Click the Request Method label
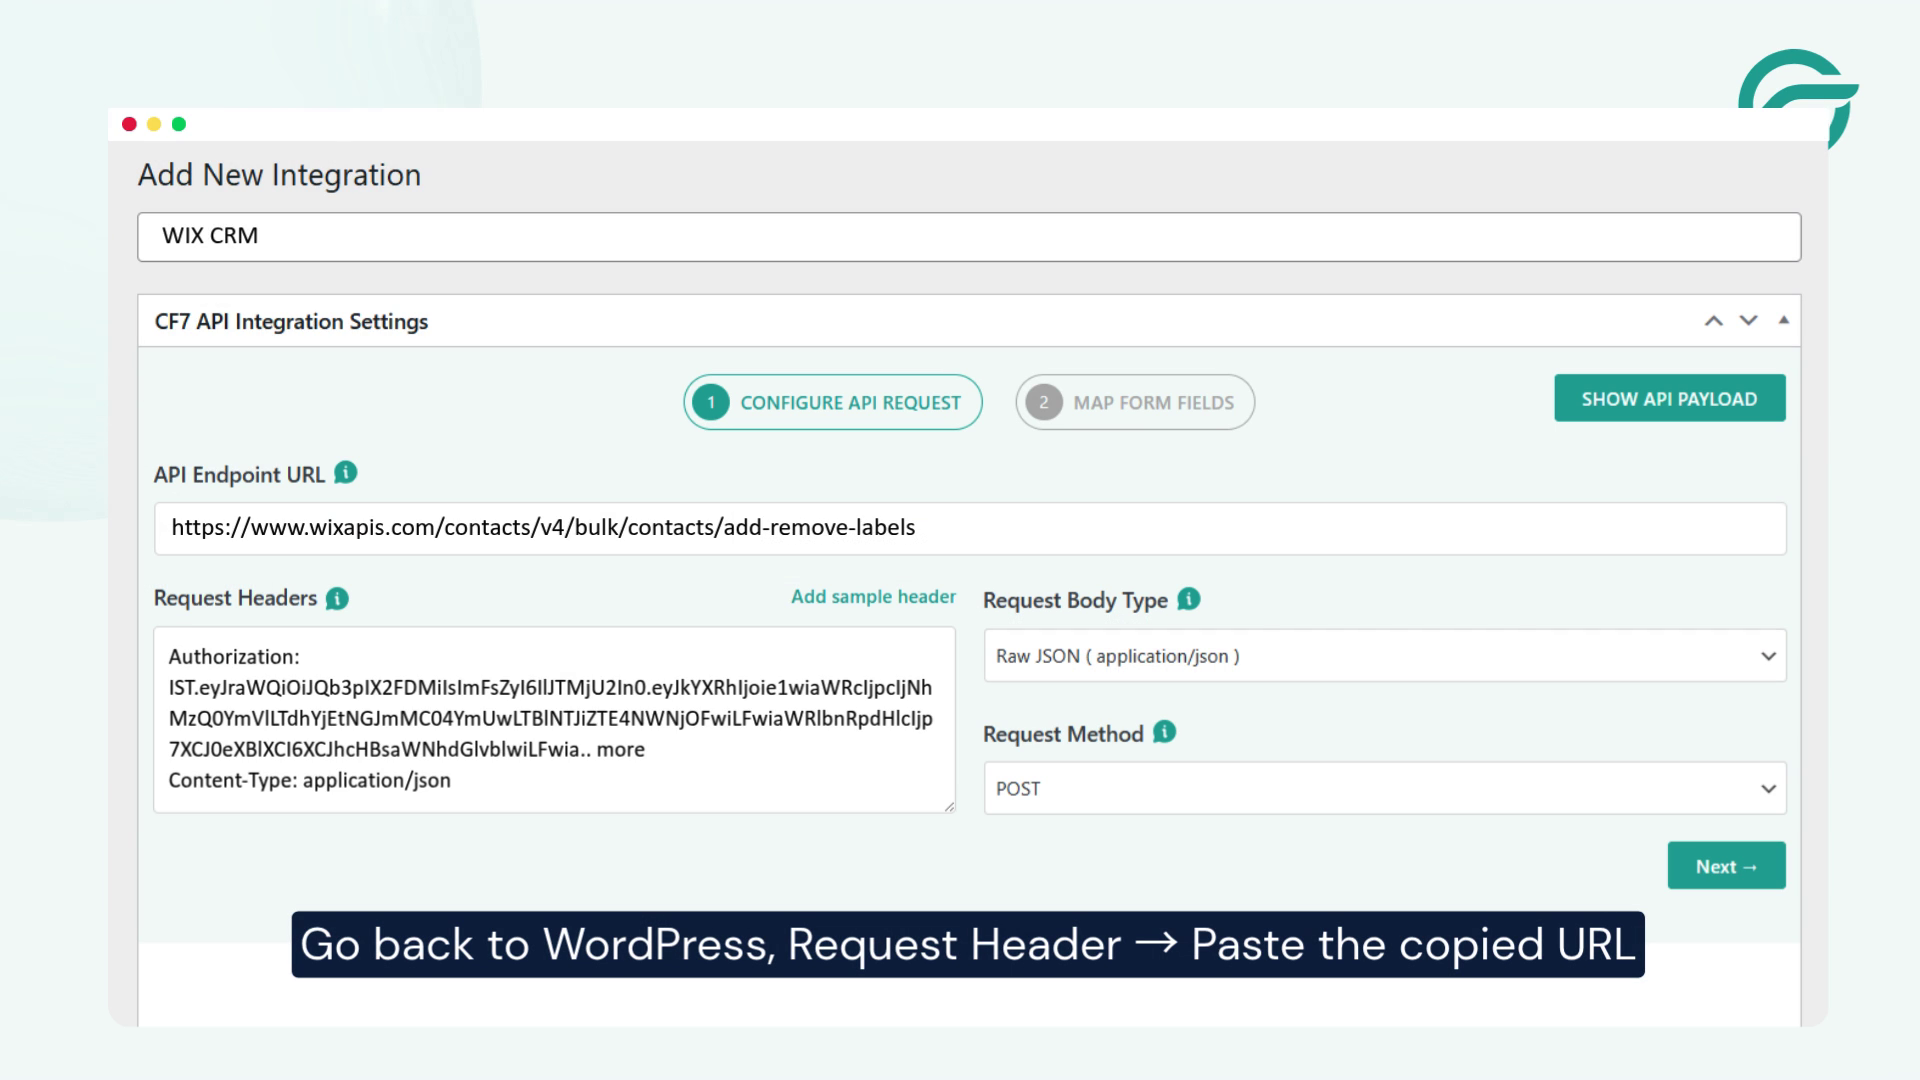The width and height of the screenshot is (1920, 1080). point(1063,734)
